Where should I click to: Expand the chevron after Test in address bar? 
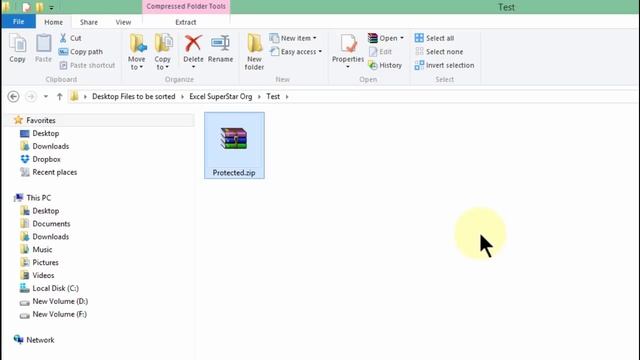point(287,97)
